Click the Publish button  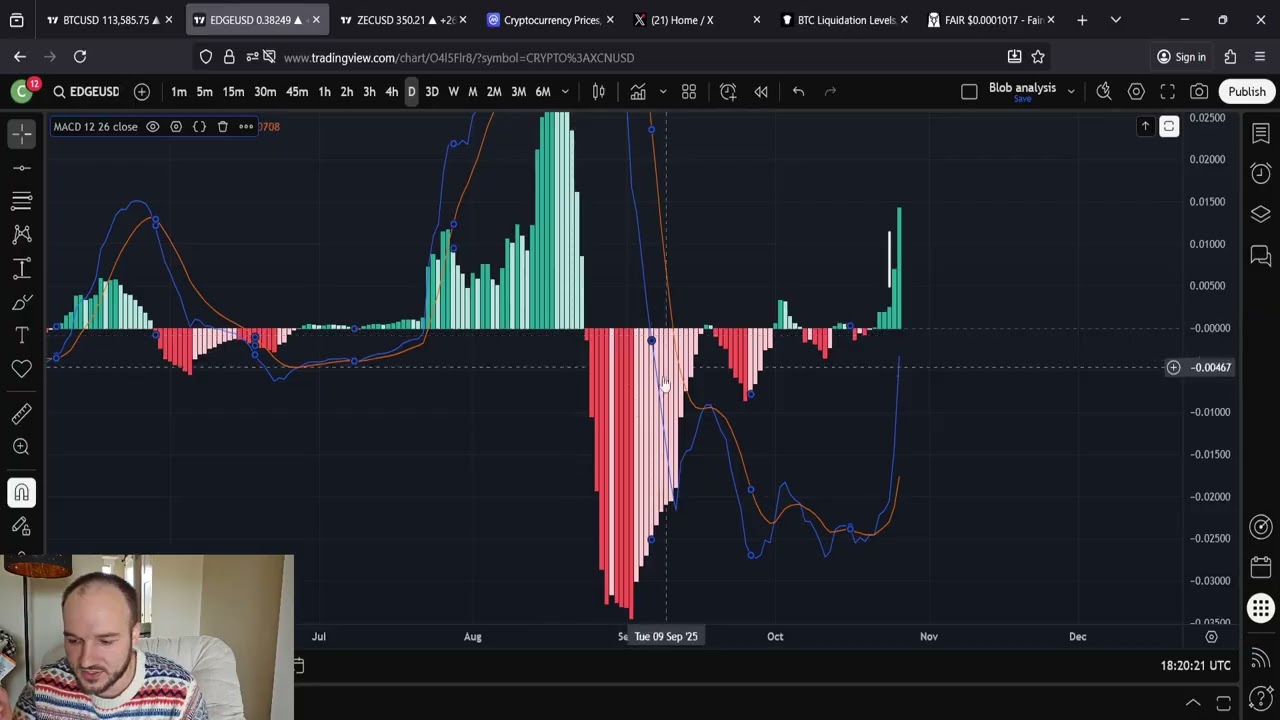(1247, 92)
